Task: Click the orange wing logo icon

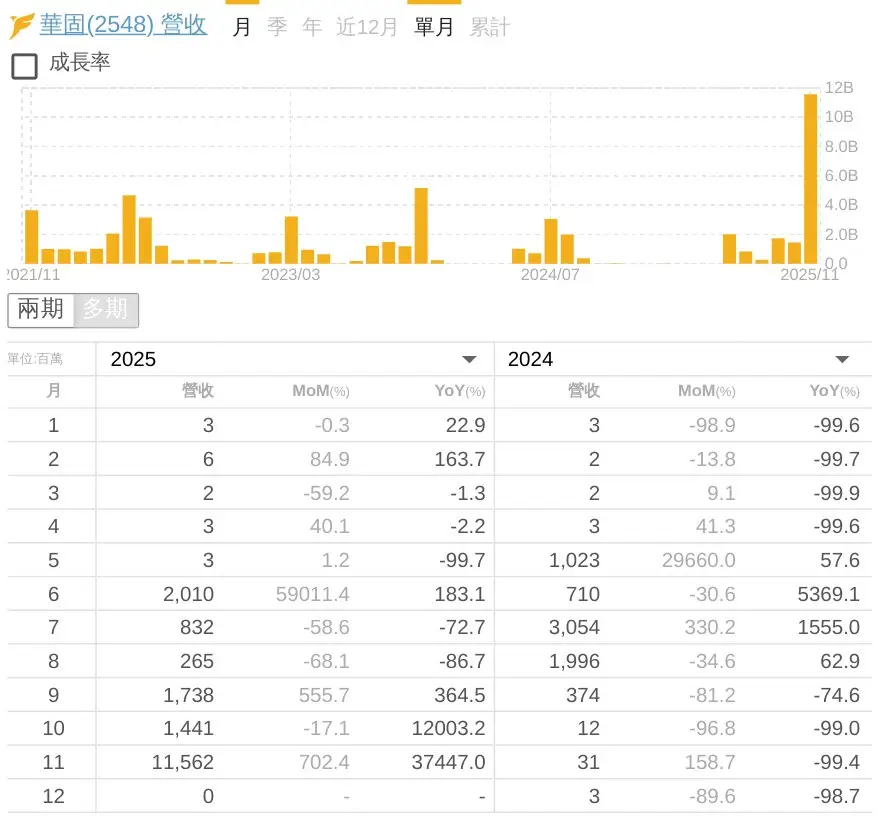Action: coord(22,25)
